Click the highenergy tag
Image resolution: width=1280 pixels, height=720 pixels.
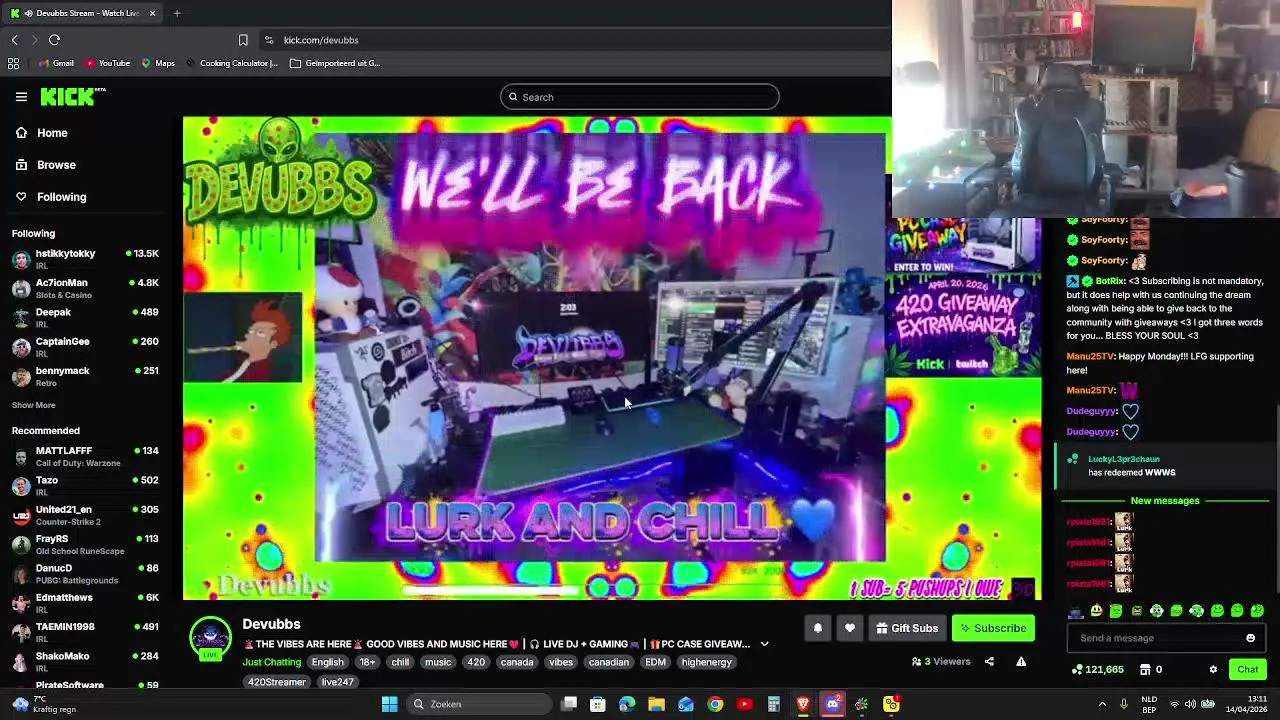[x=707, y=662]
